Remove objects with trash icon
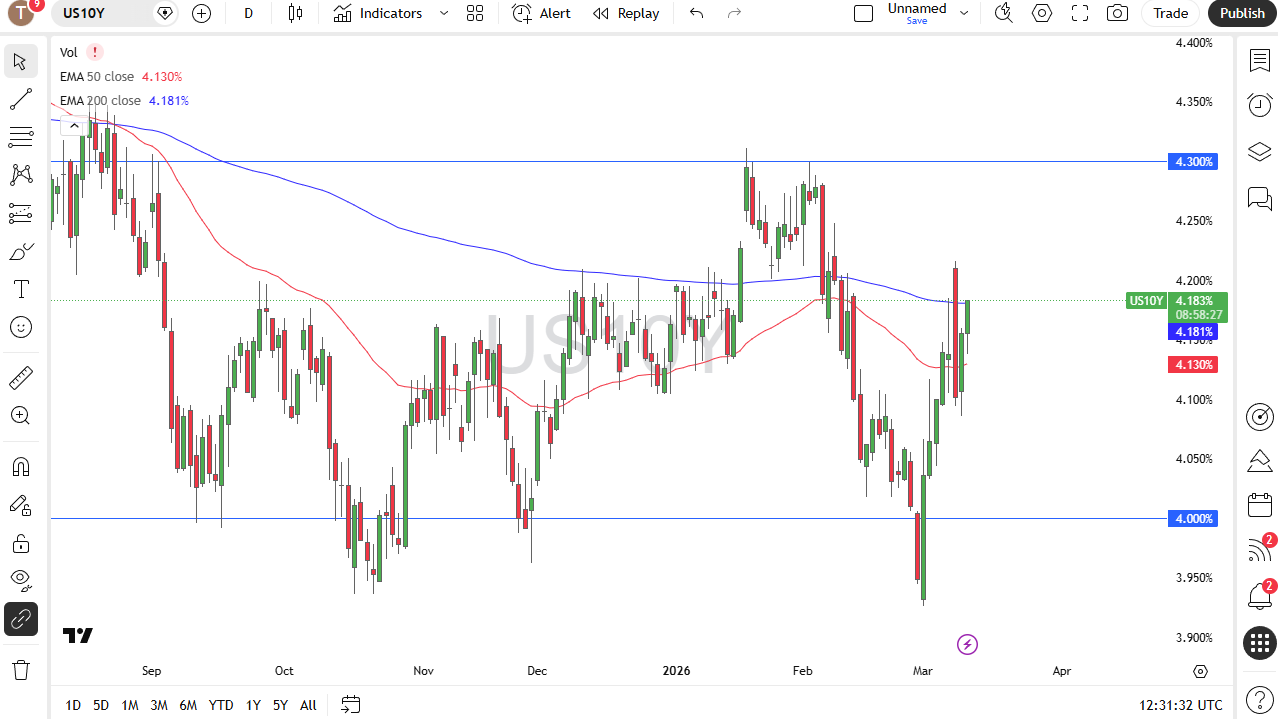The height and width of the screenshot is (719, 1278). [20, 669]
